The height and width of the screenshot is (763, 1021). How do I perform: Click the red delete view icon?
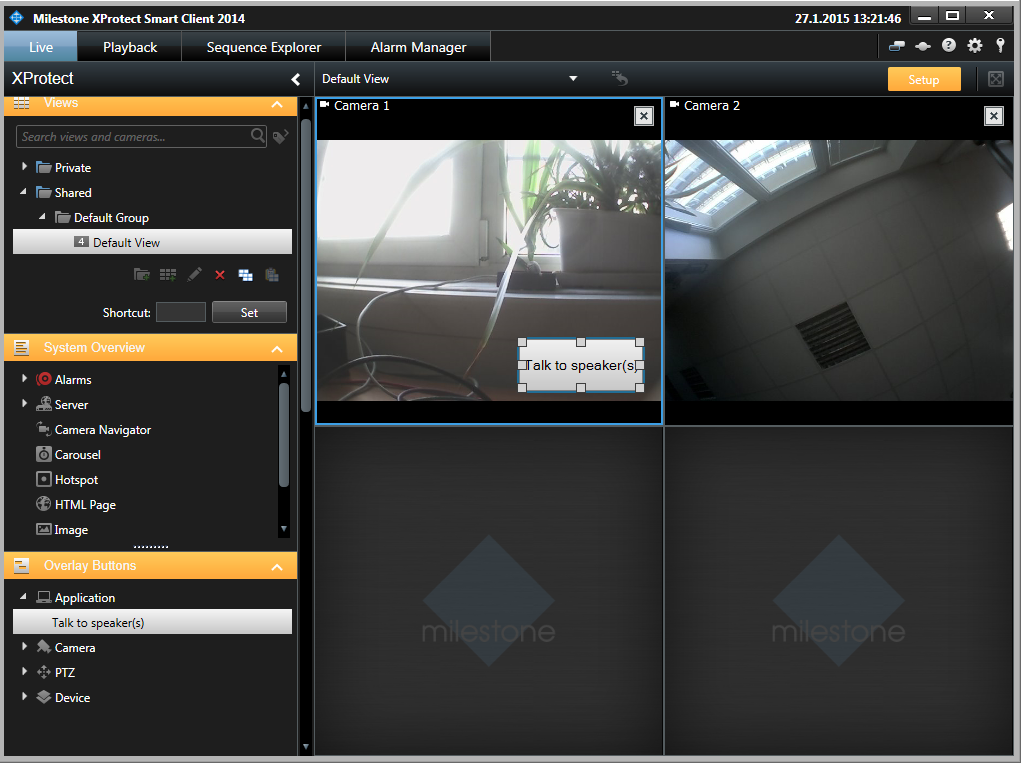click(220, 275)
